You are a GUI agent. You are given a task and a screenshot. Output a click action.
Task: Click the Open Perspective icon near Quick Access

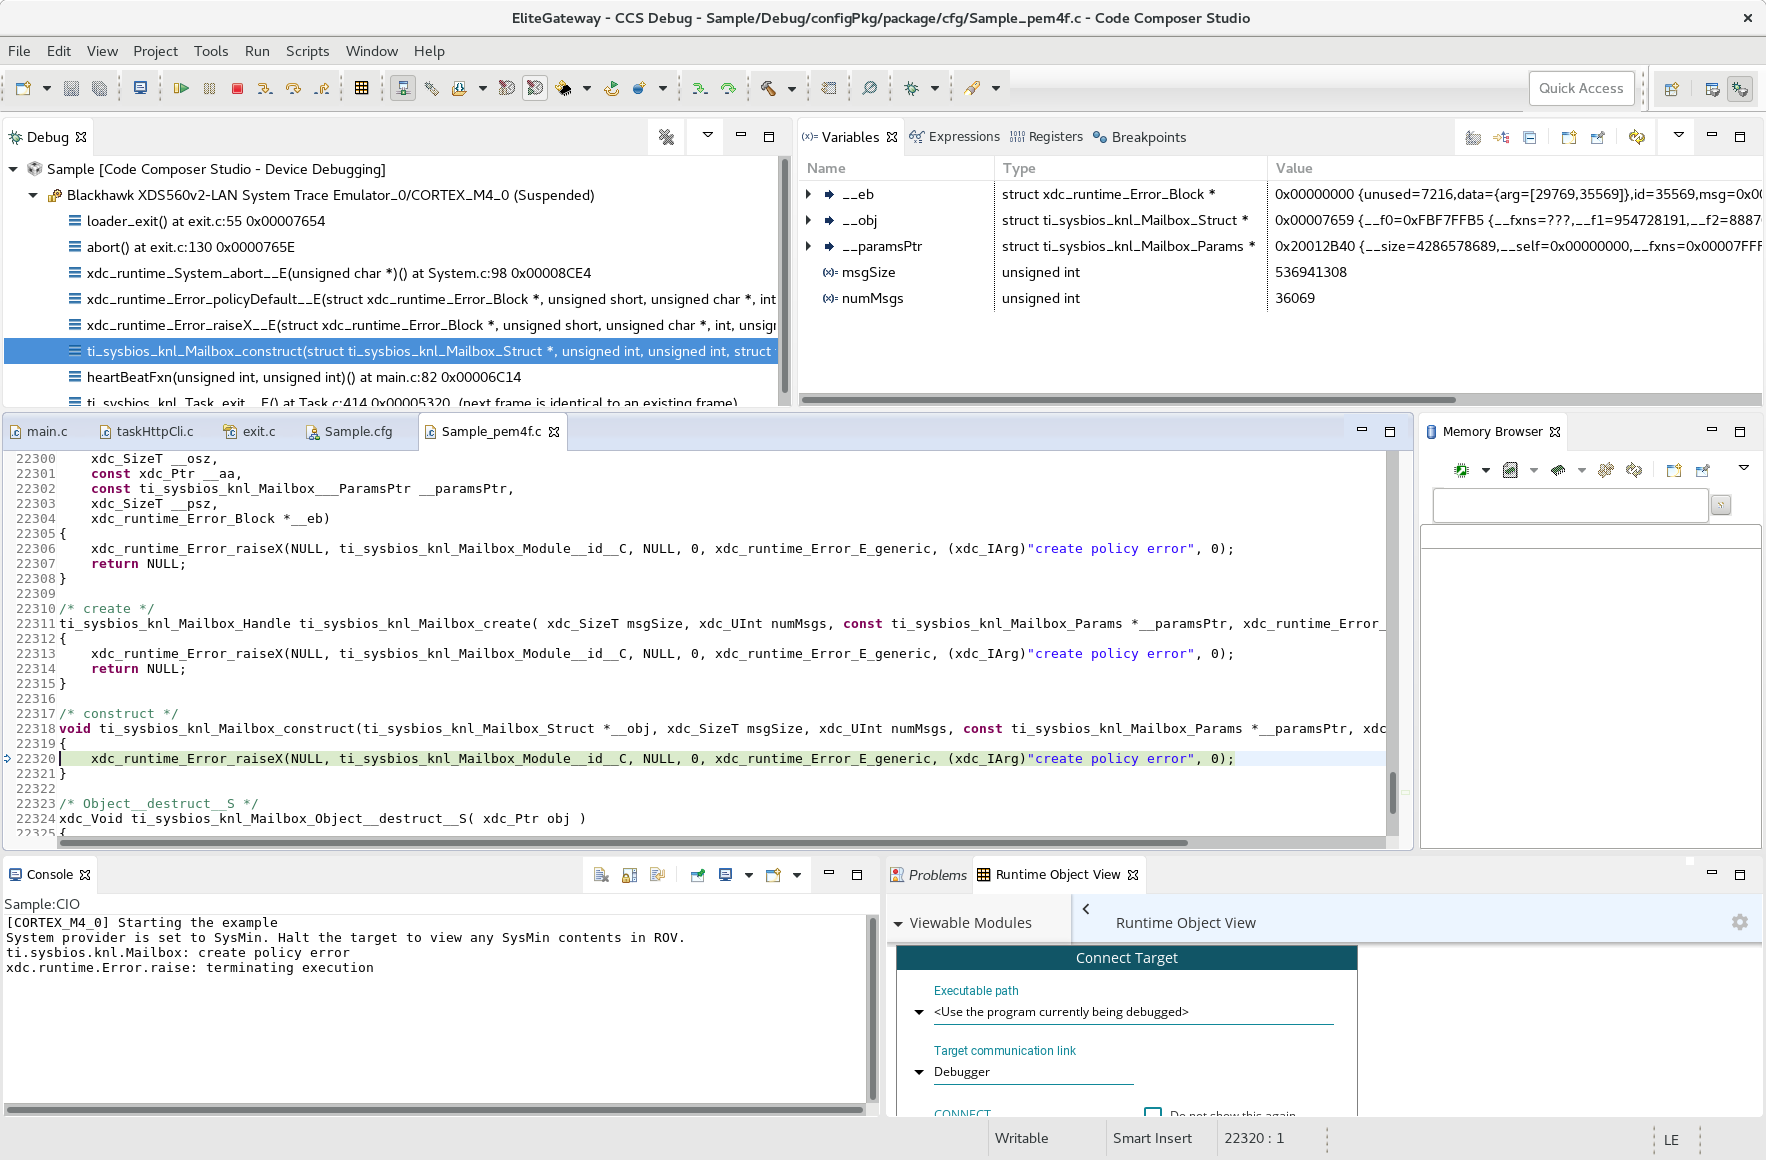1671,89
